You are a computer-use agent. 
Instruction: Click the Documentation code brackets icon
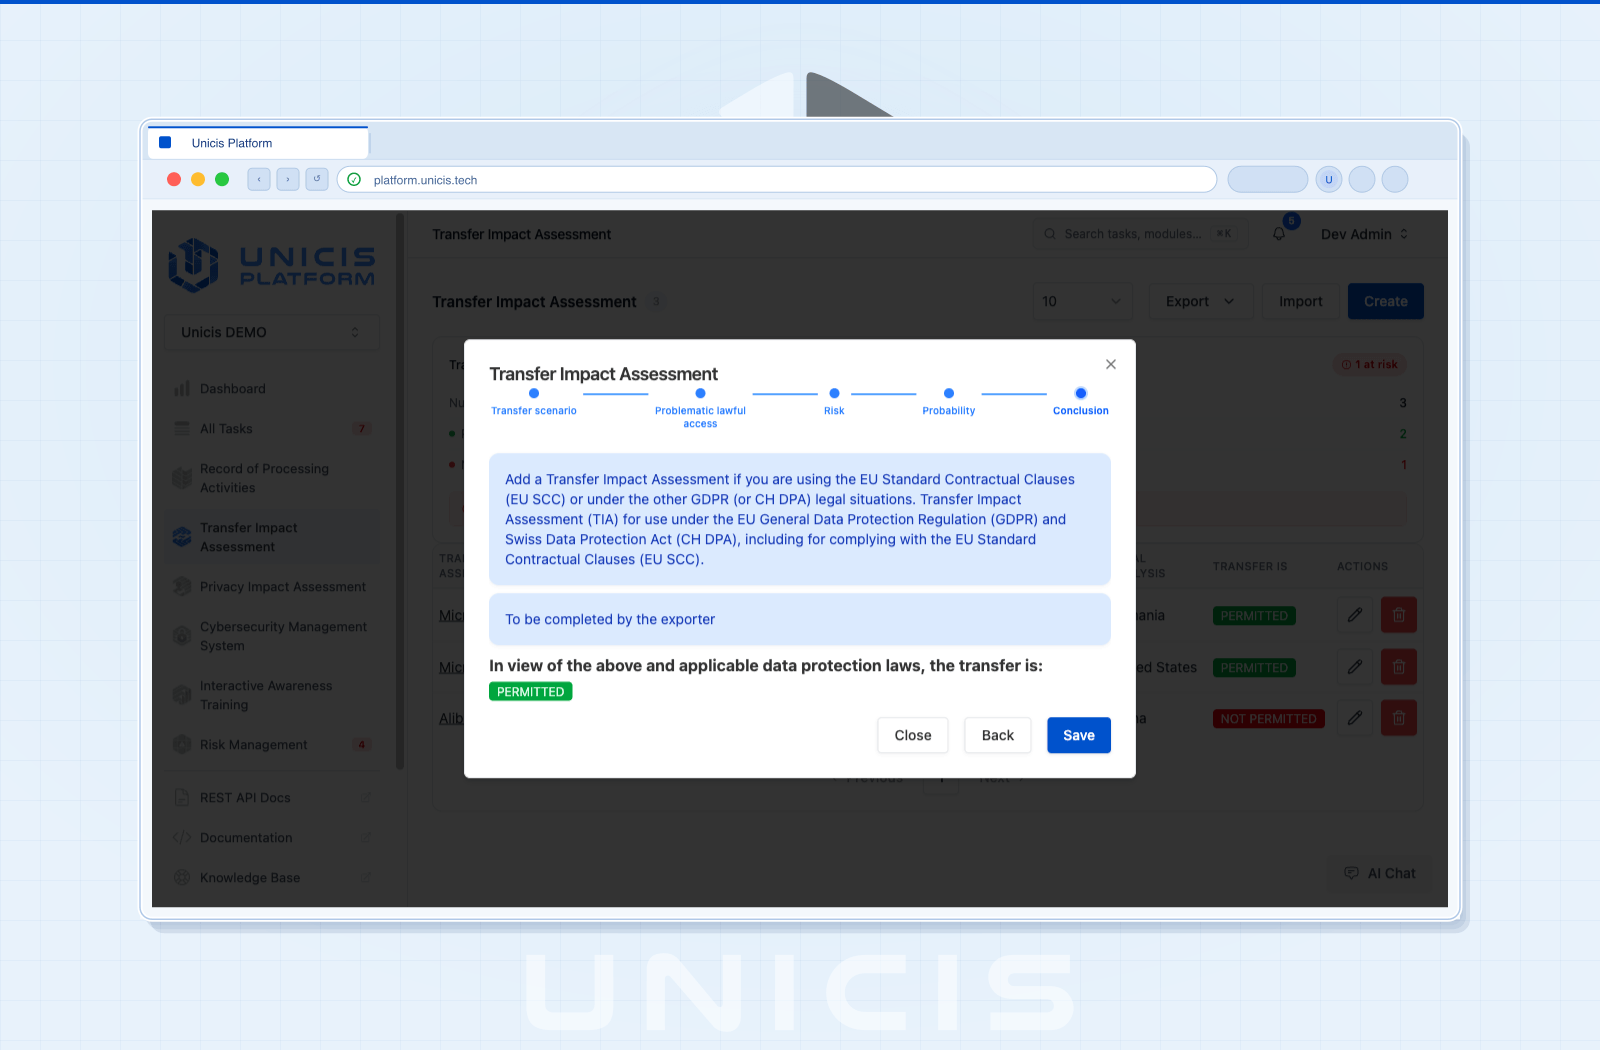182,837
